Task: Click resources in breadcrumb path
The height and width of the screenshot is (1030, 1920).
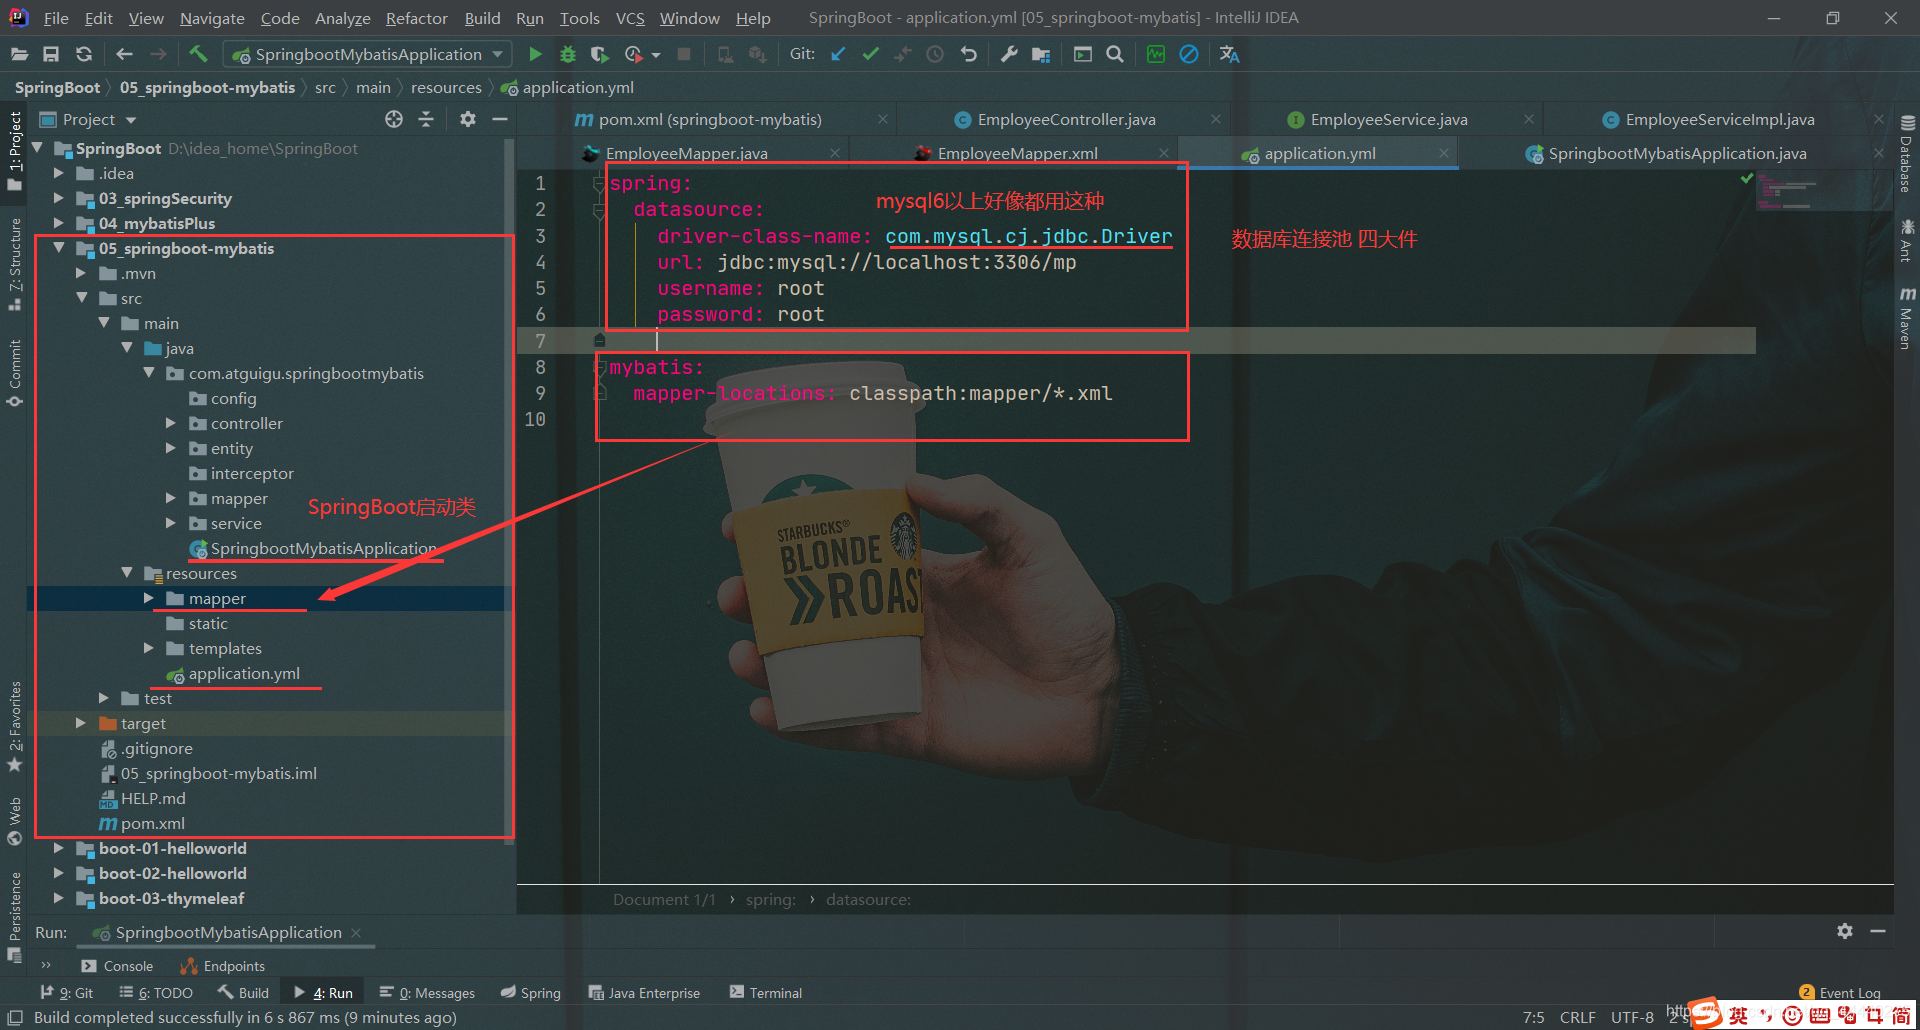Action: click(x=446, y=88)
